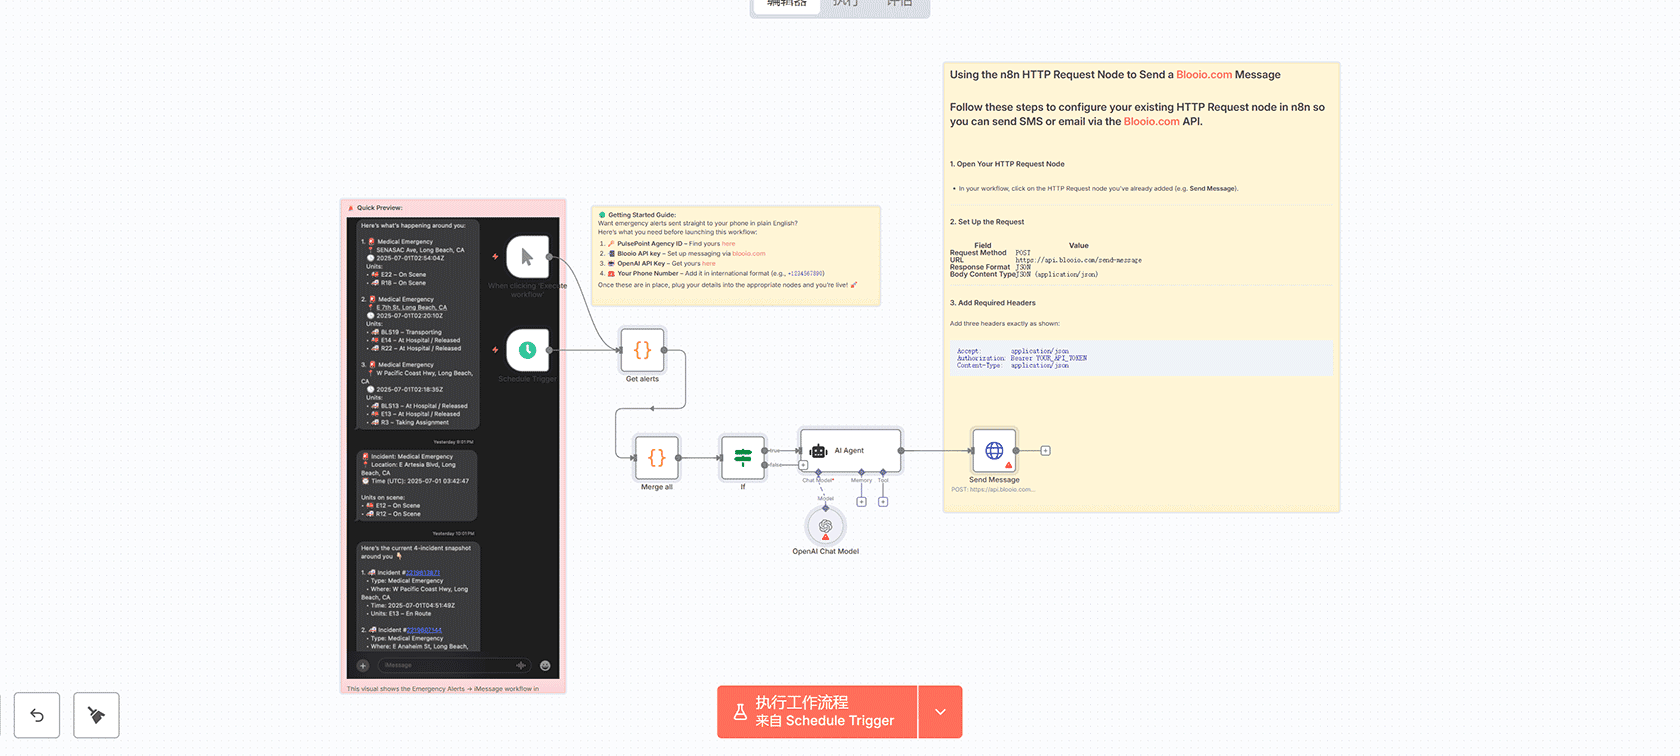Image resolution: width=1680 pixels, height=756 pixels.
Task: Open the Merge all code node
Action: point(656,458)
